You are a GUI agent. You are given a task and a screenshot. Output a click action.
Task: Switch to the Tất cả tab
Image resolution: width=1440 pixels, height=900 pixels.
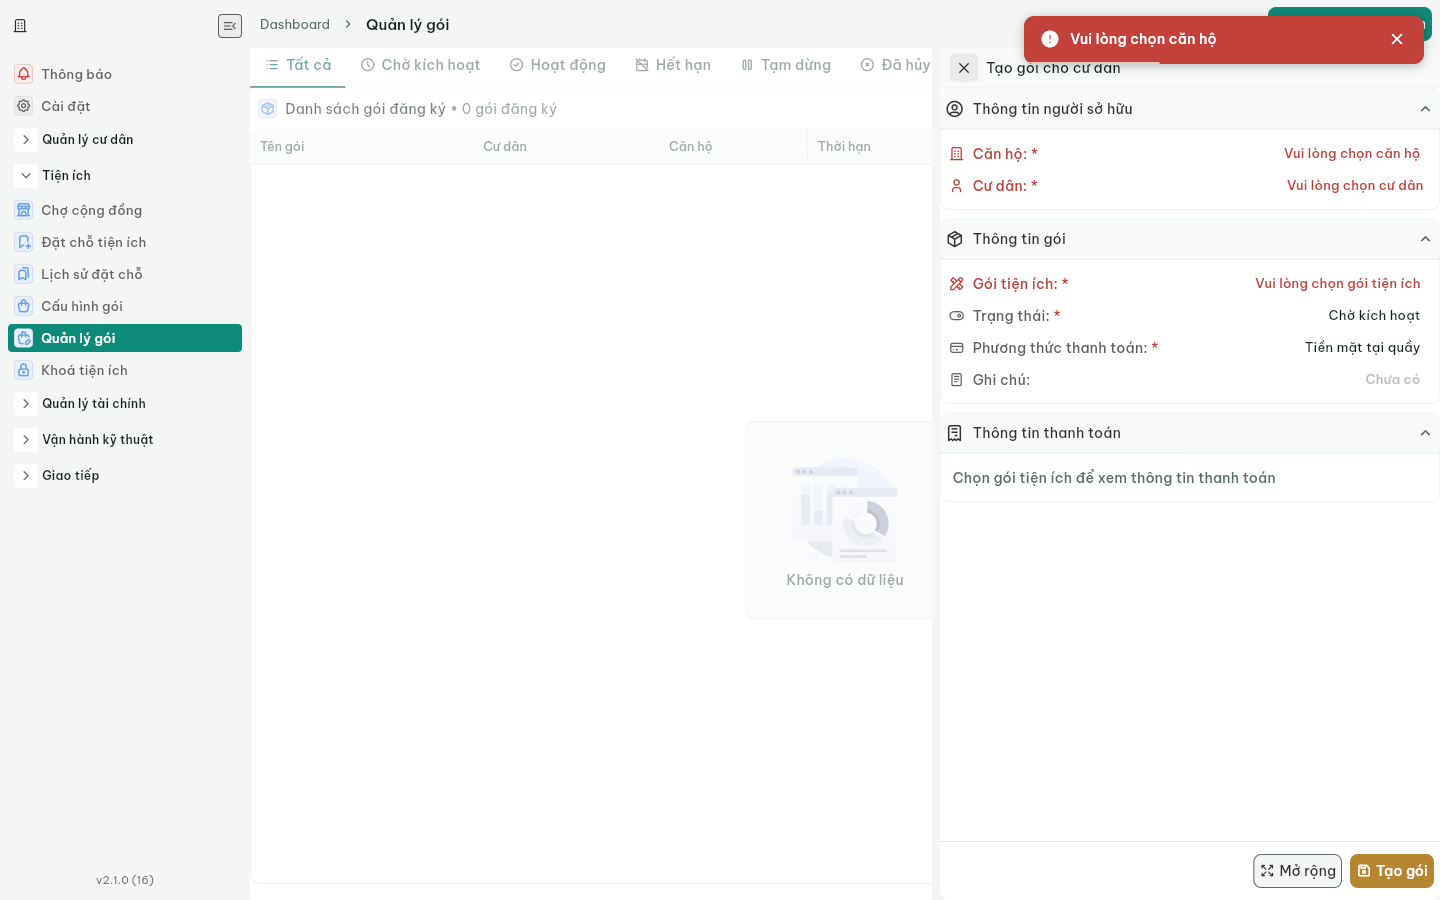coord(298,65)
